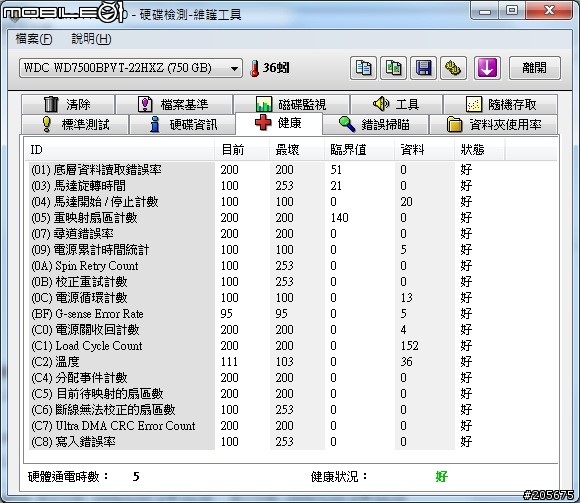Switch to the 磁碟監視 tab
The height and width of the screenshot is (503, 580).
point(291,104)
